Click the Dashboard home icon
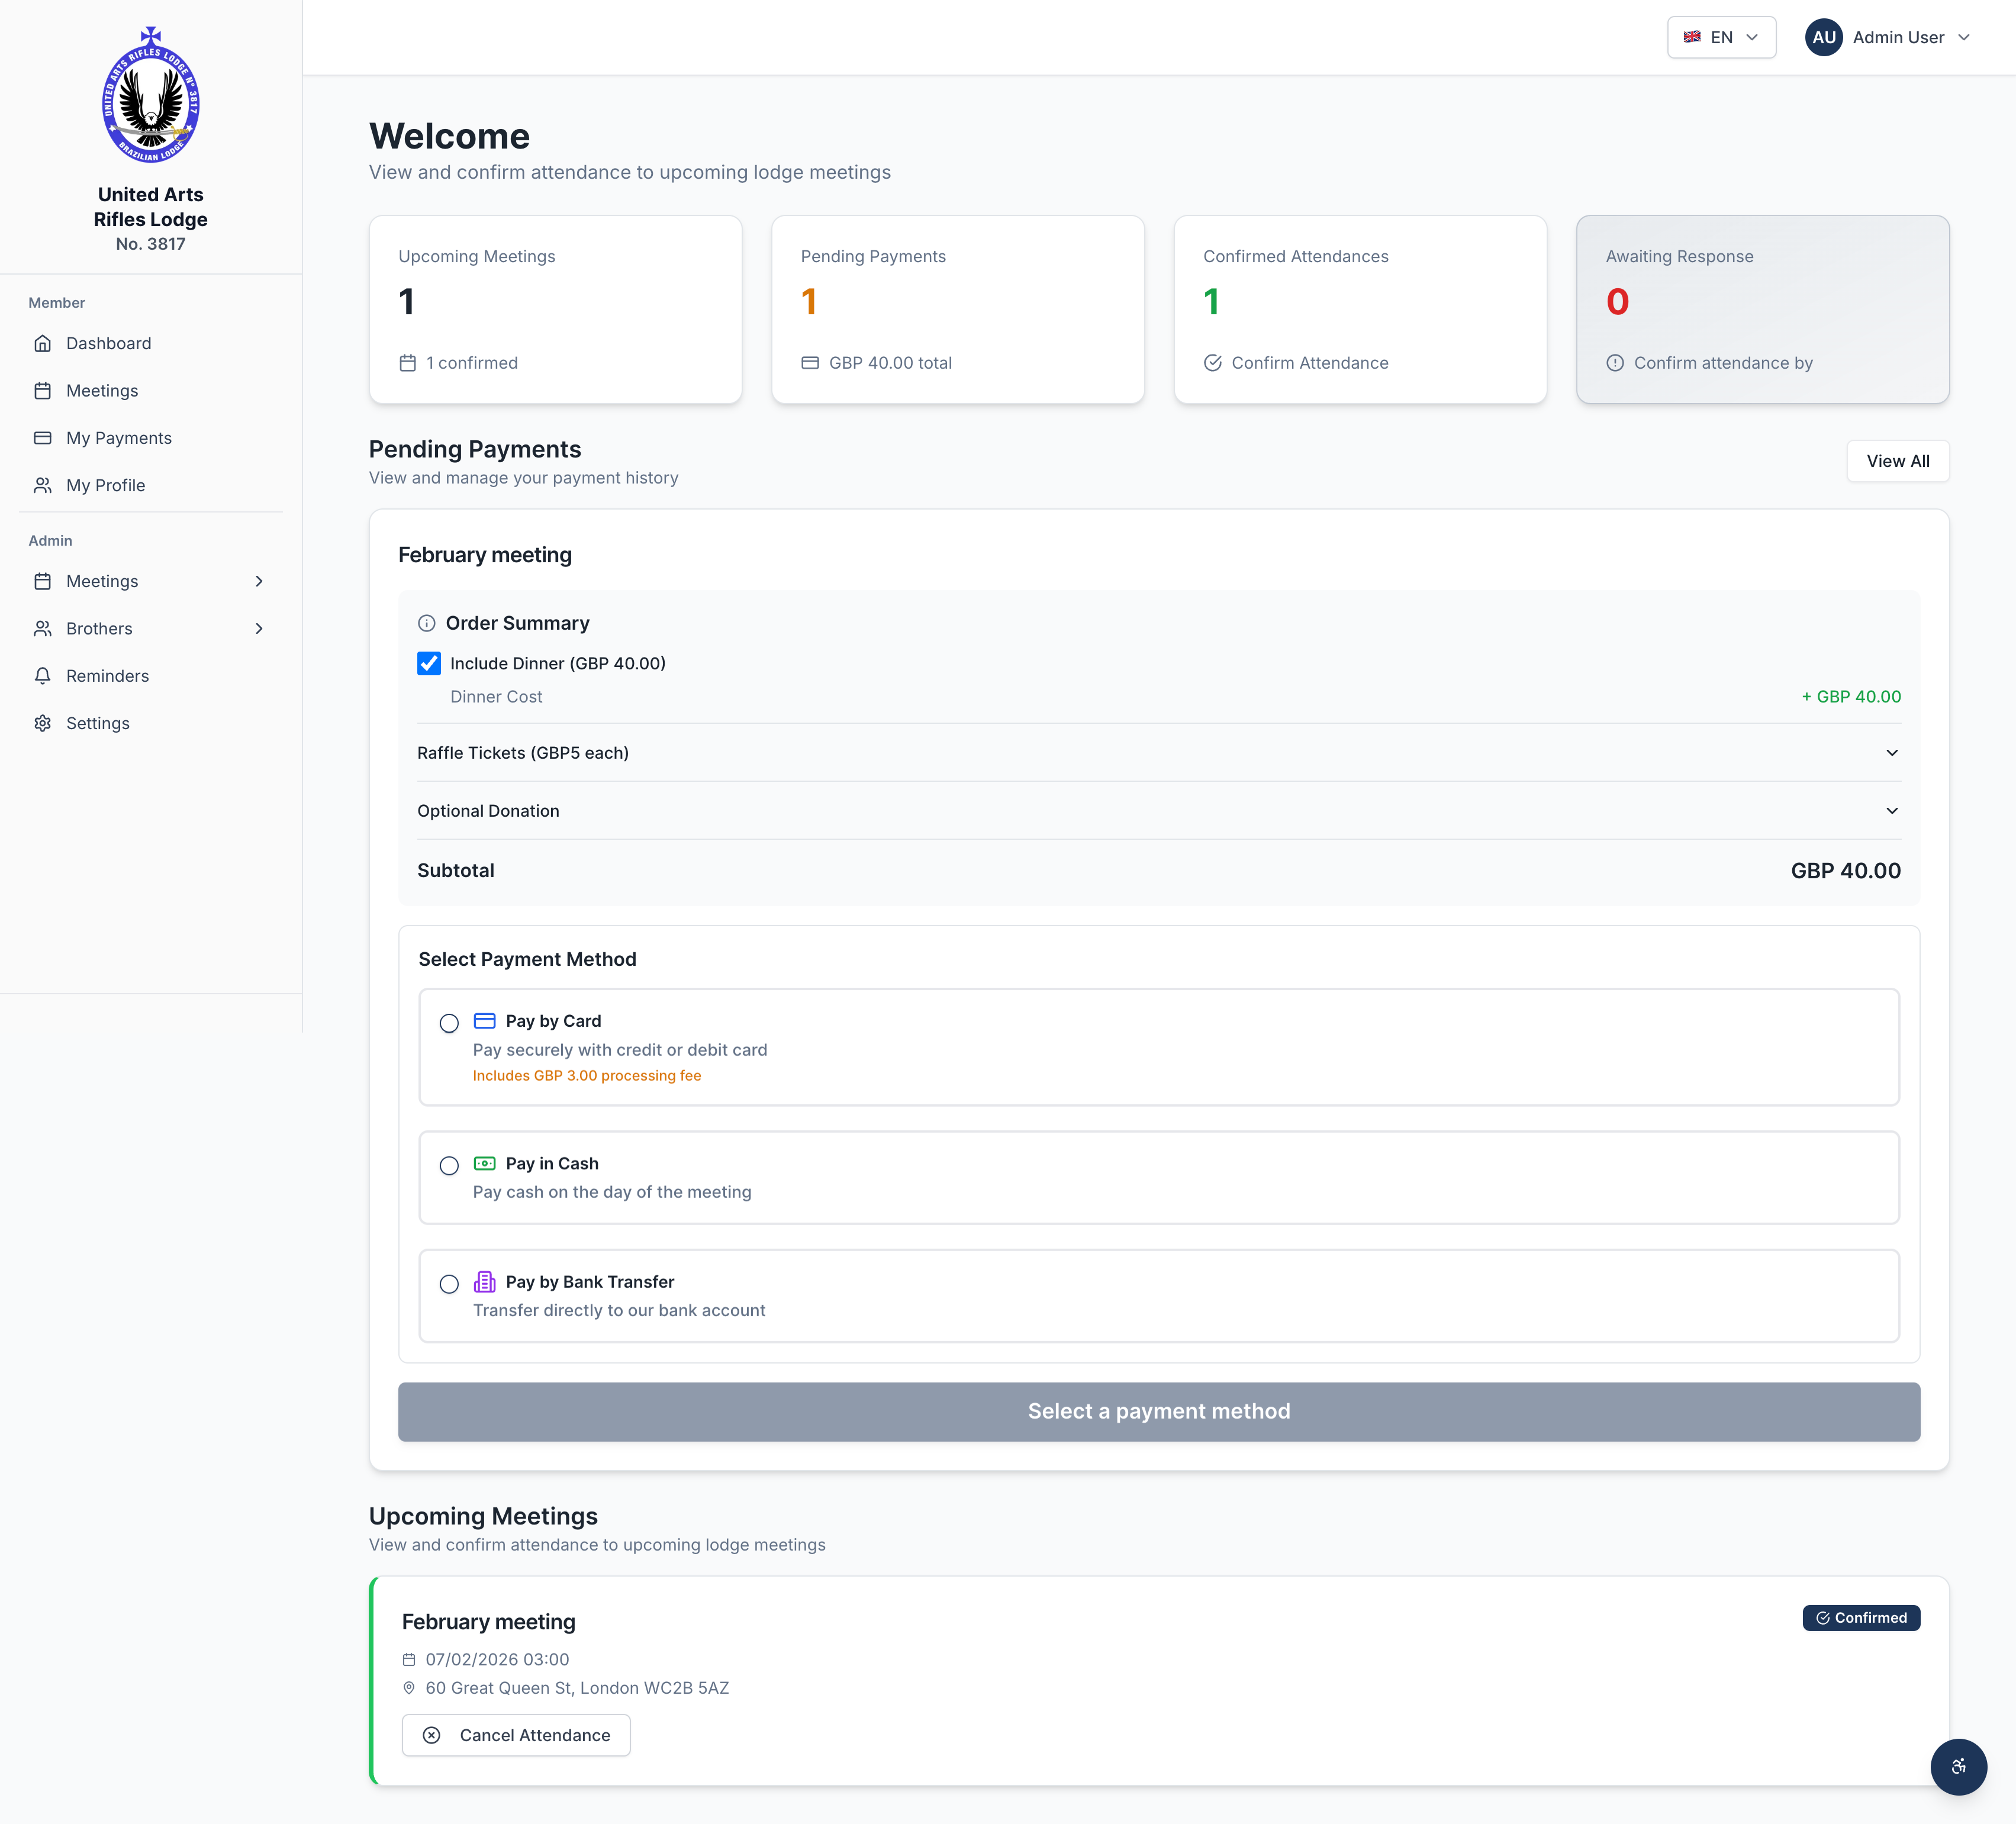Image resolution: width=2016 pixels, height=1824 pixels. [x=42, y=343]
